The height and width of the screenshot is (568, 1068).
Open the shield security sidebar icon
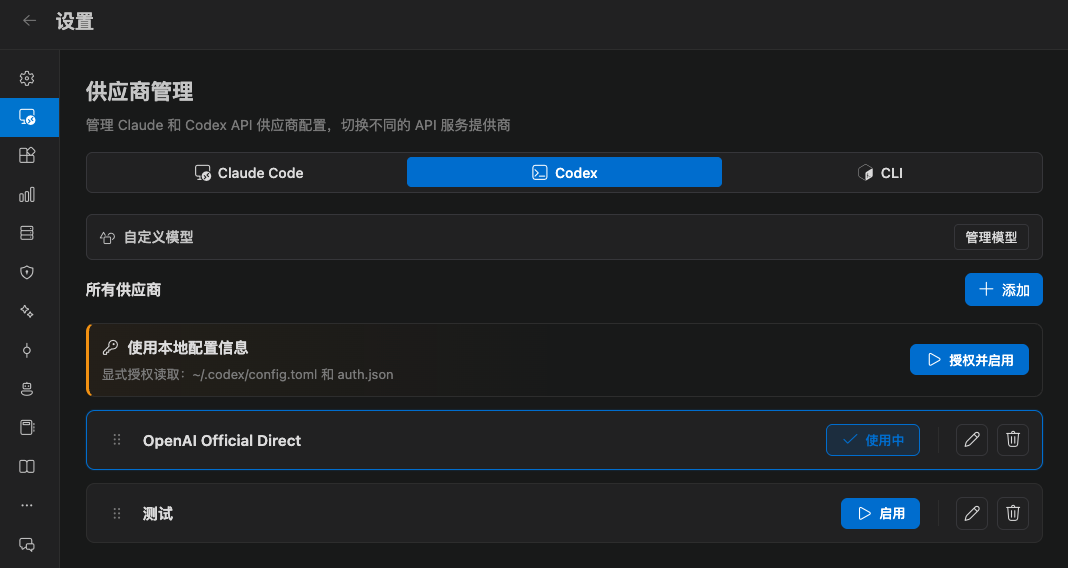coord(27,272)
